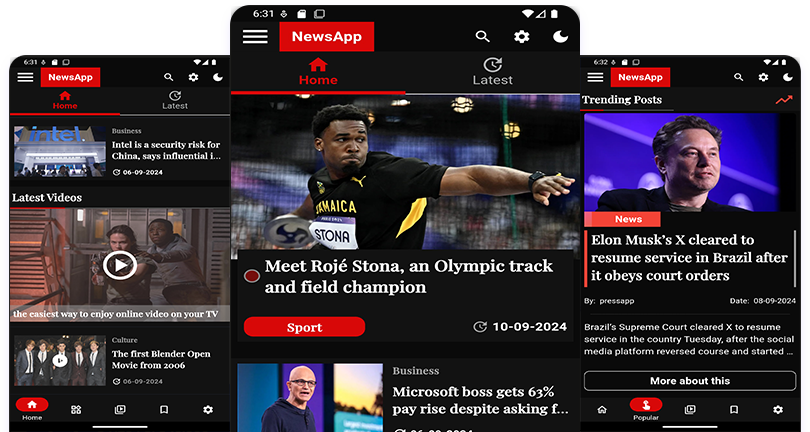810x432 pixels.
Task: Toggle moon dark mode in right phone
Action: 788,77
